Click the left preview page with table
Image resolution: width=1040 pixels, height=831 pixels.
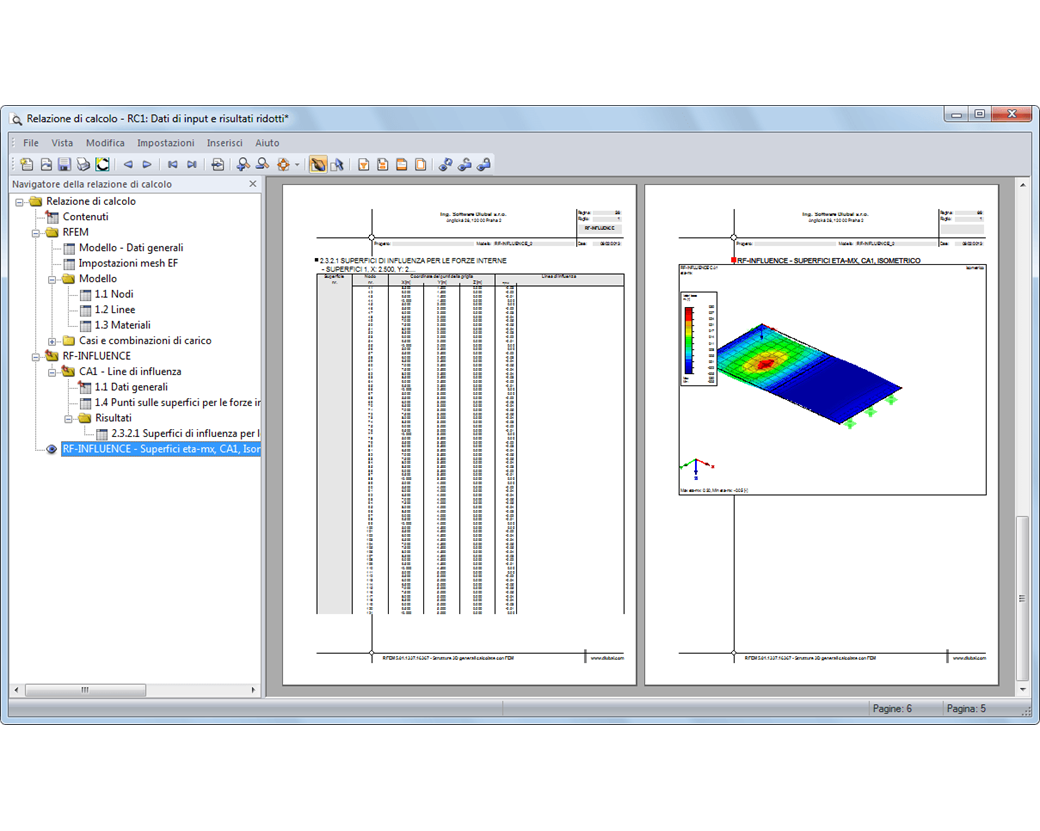459,434
